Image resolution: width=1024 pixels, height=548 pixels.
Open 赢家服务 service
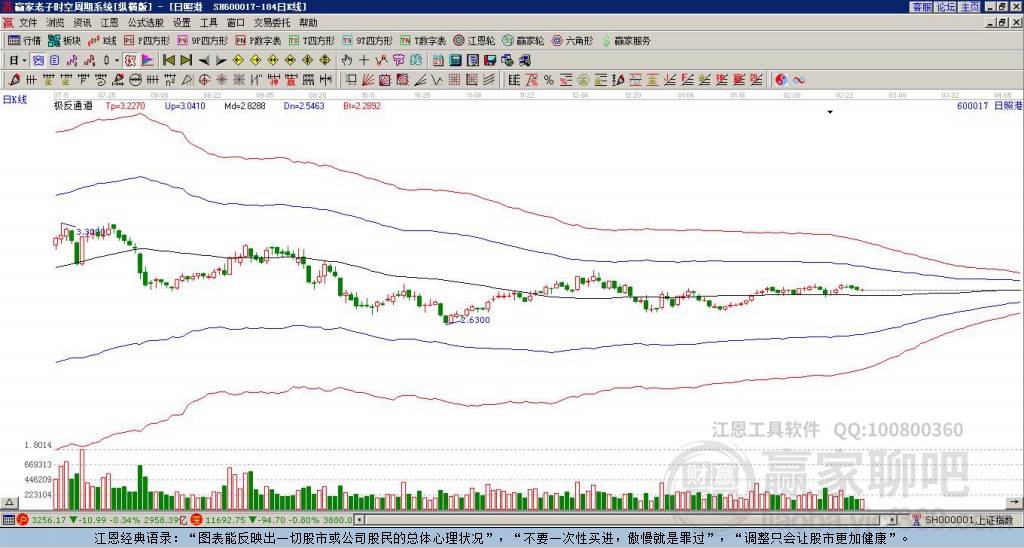(x=626, y=40)
